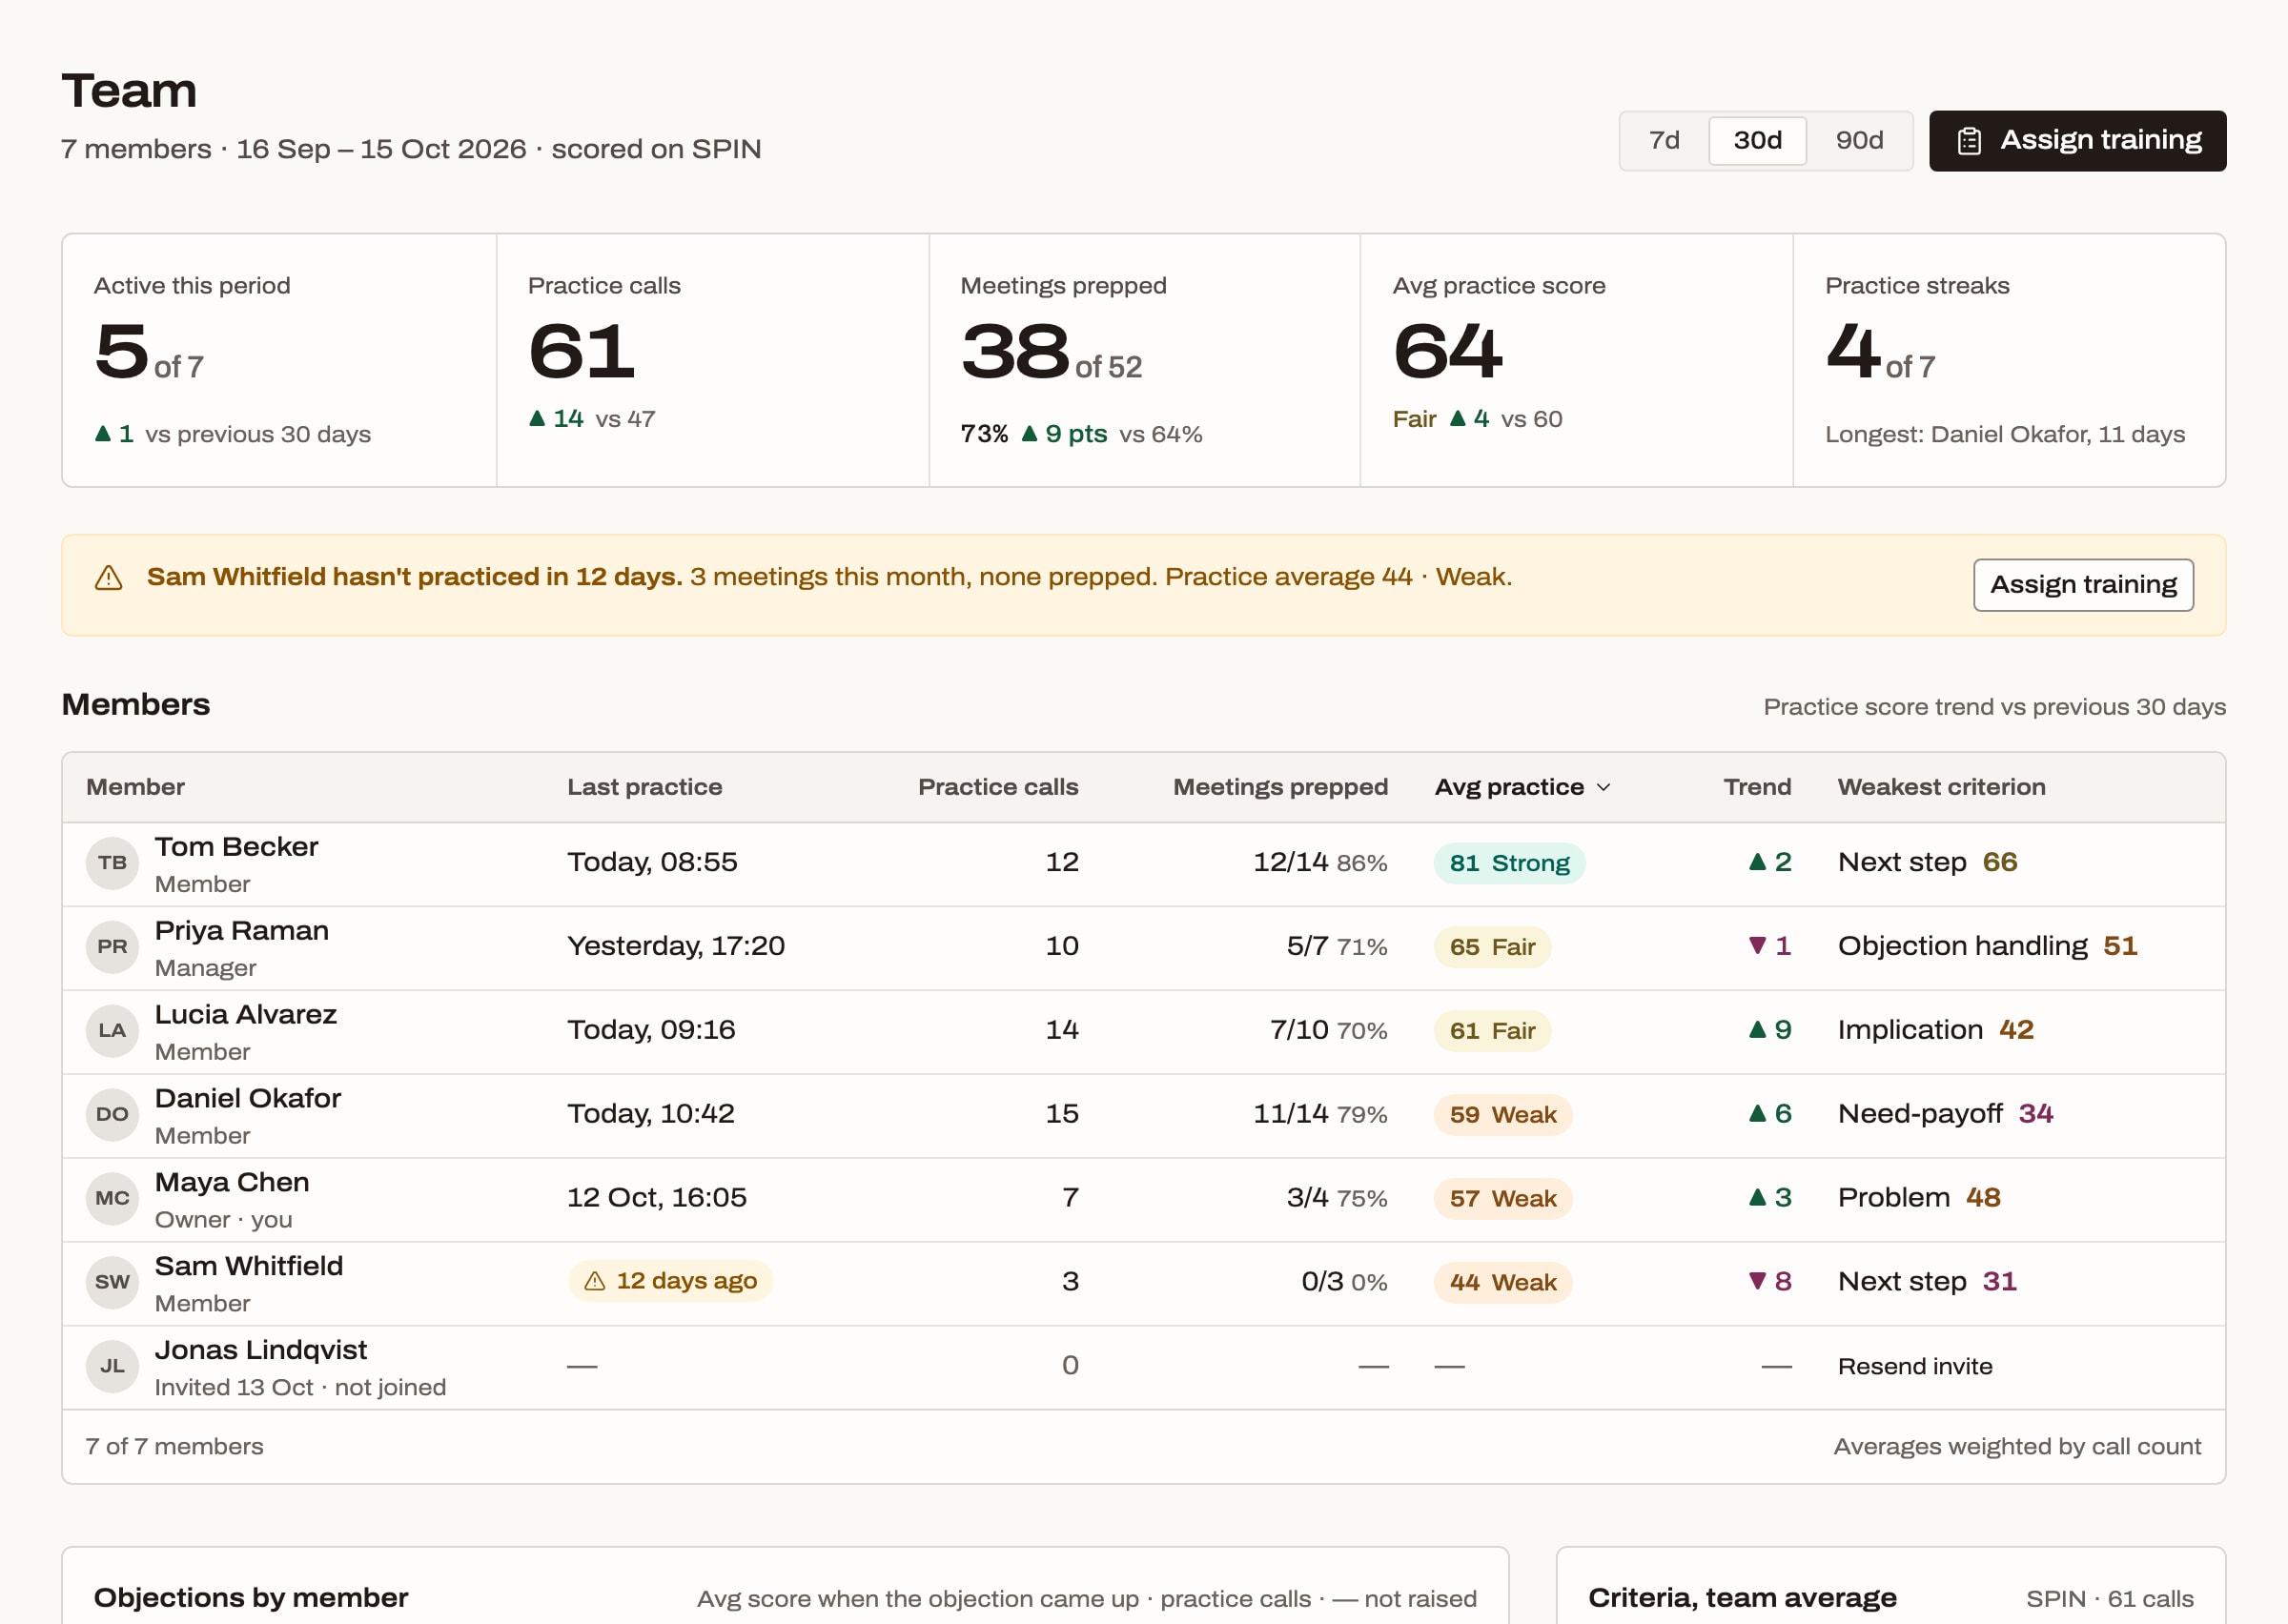Click the 81 Strong score badge
Viewport: 2288px width, 1624px height.
pyautogui.click(x=1509, y=863)
